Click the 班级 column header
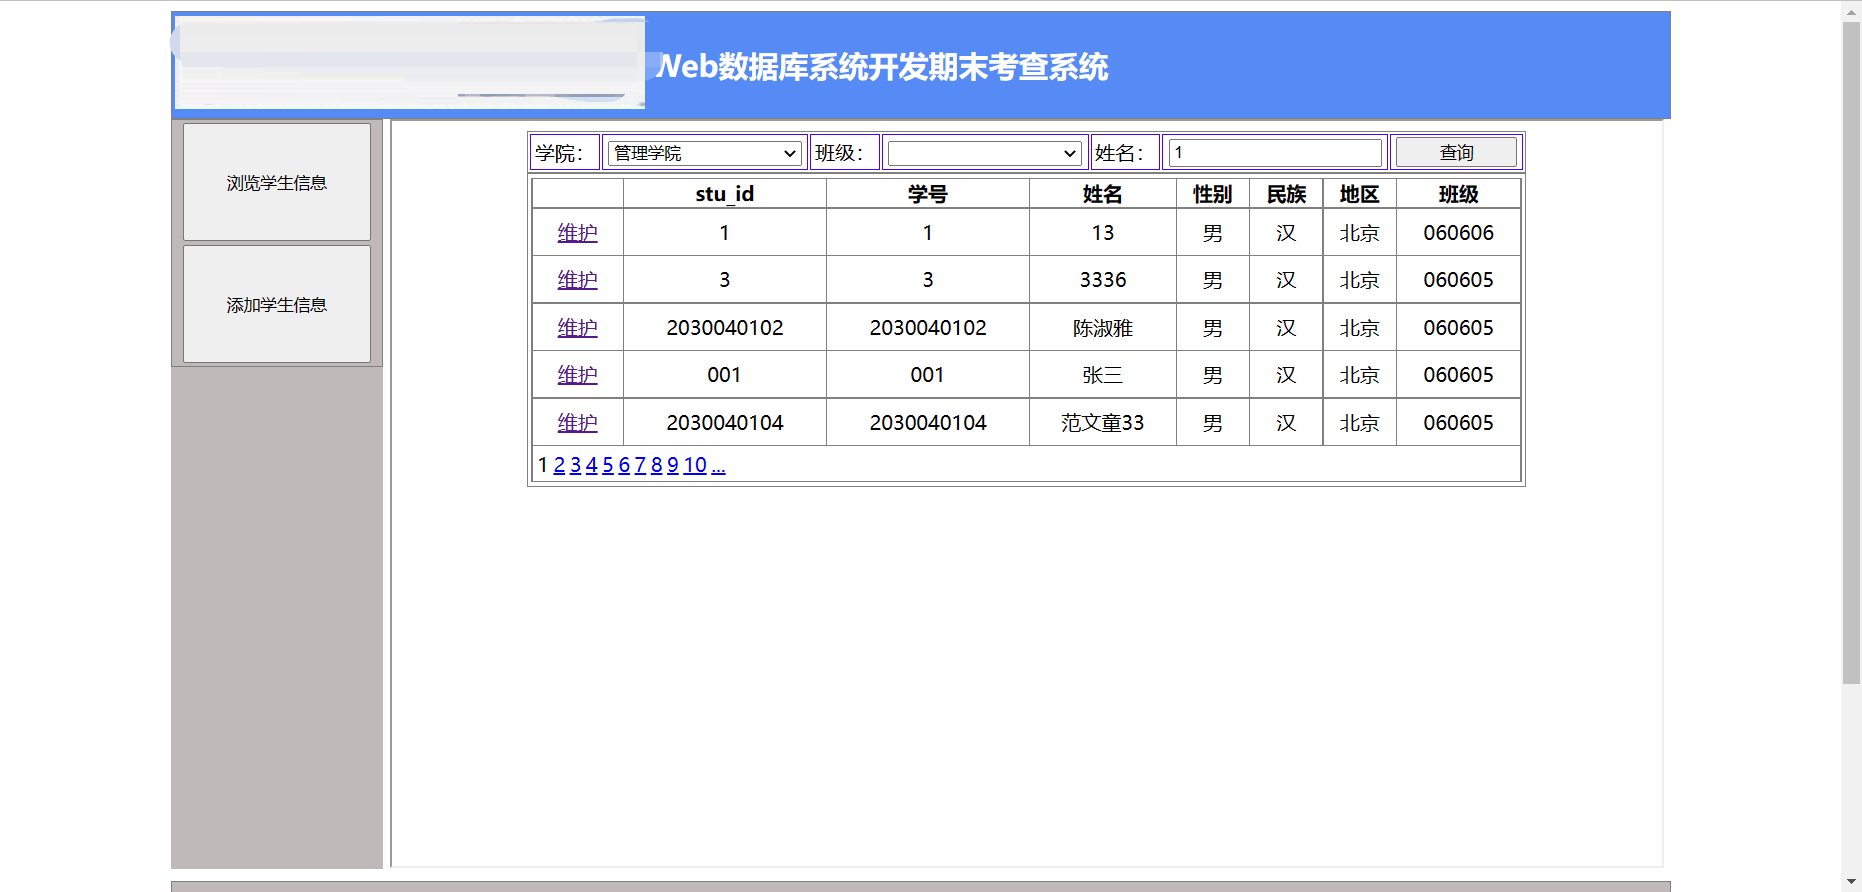 pyautogui.click(x=1459, y=194)
